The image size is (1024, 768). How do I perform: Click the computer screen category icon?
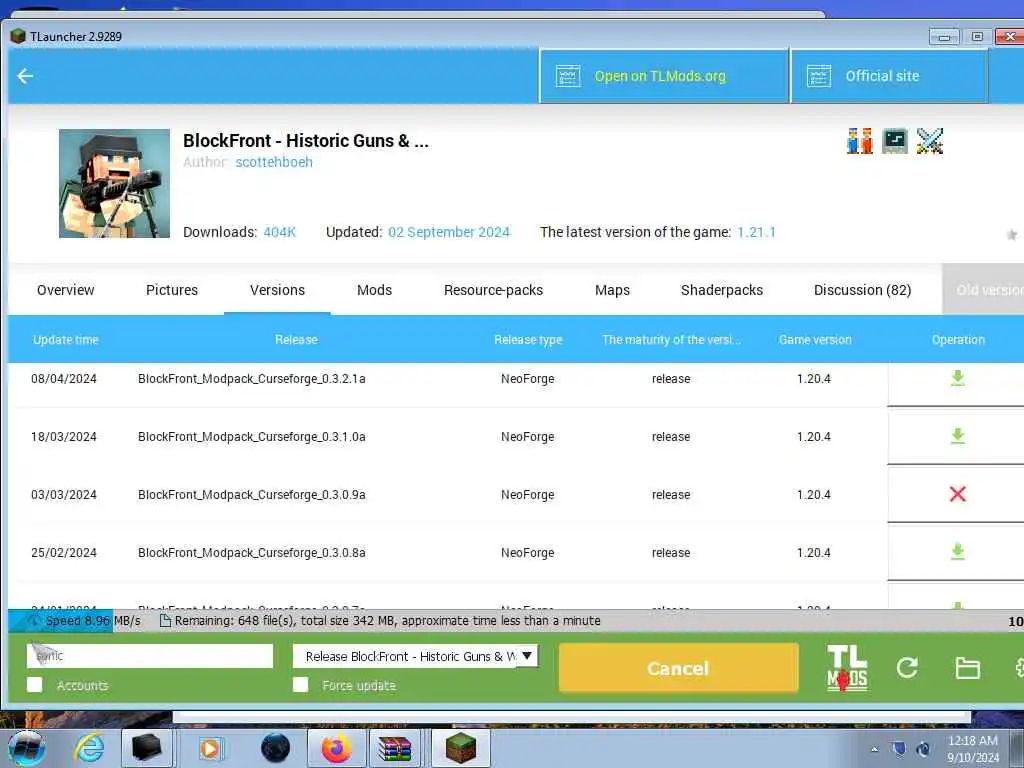(x=895, y=141)
